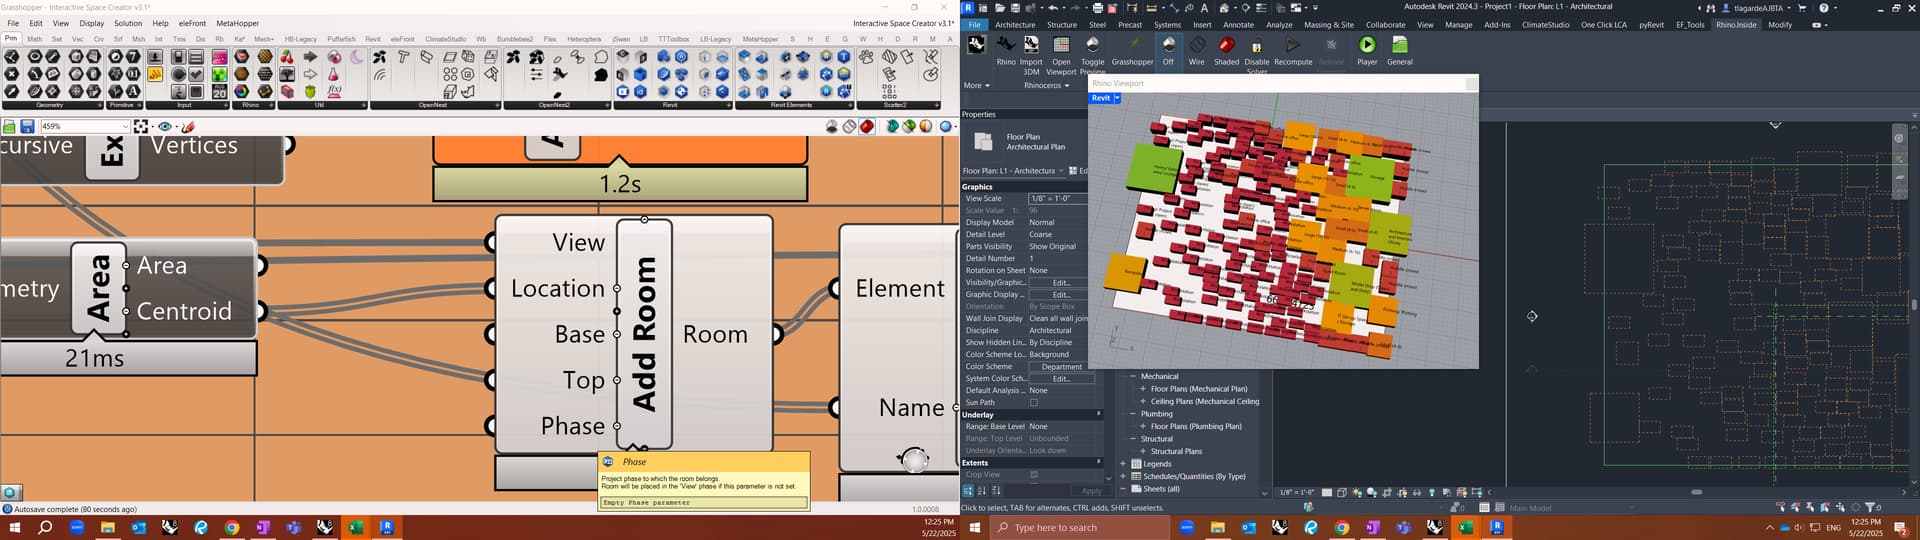Switch Revit preview to Shaded mode

click(1226, 49)
